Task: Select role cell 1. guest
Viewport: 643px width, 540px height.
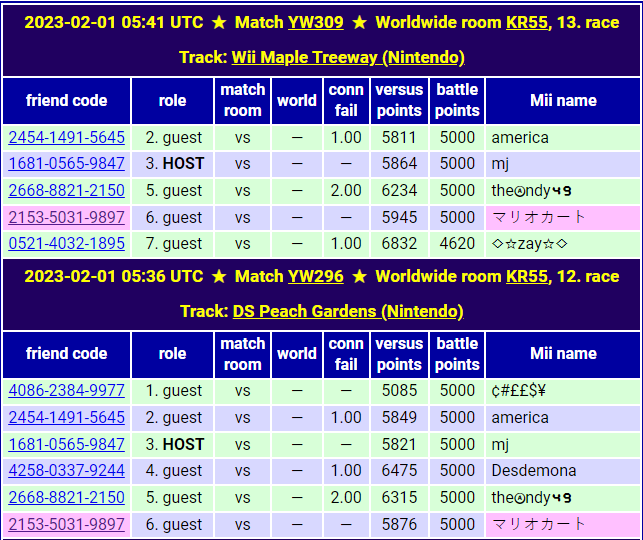Action: 173,390
